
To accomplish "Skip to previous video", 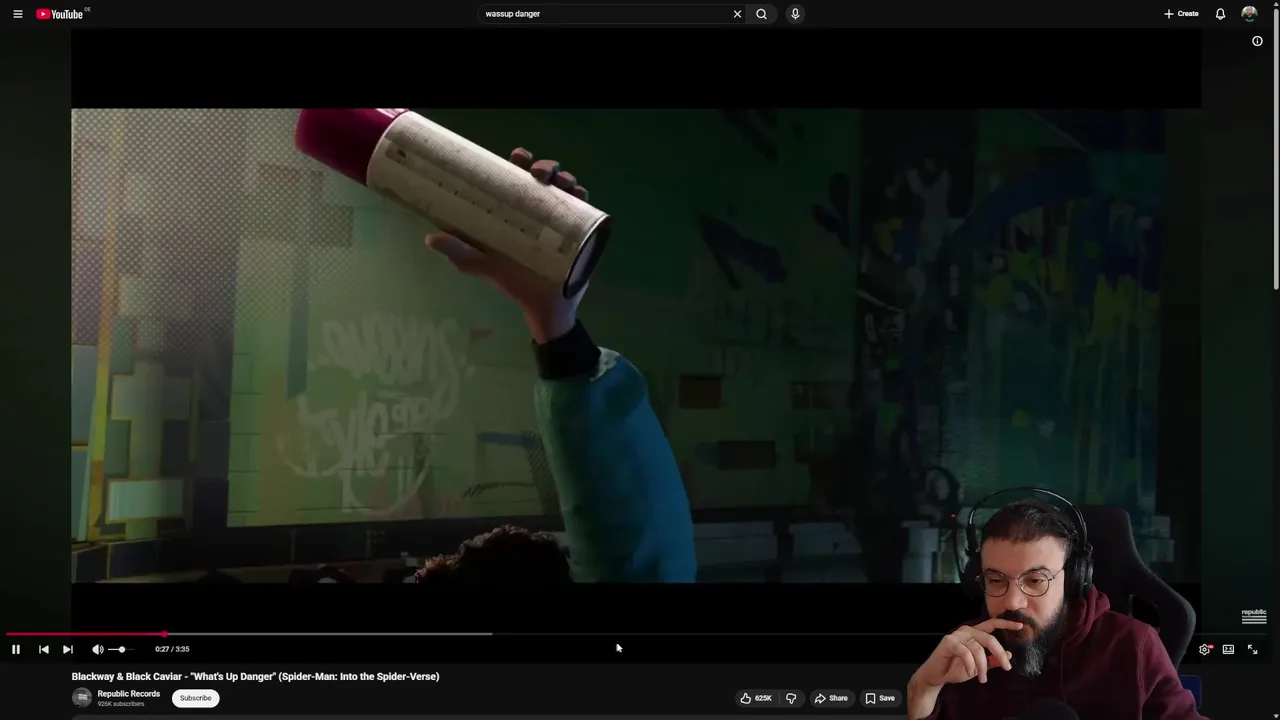I will [44, 649].
